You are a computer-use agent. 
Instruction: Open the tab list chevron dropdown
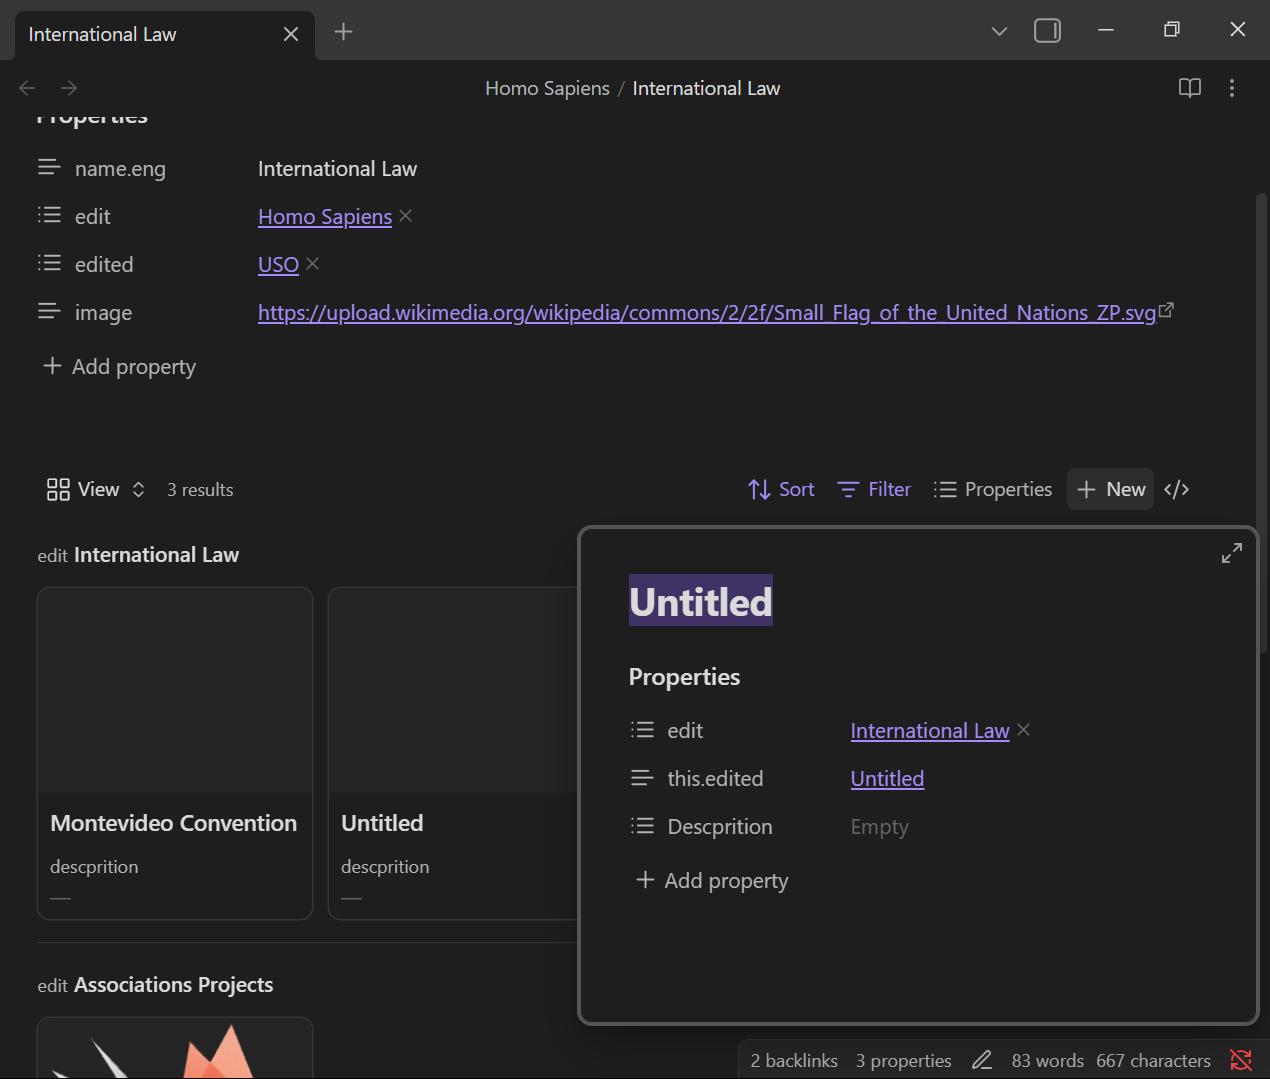[x=998, y=31]
